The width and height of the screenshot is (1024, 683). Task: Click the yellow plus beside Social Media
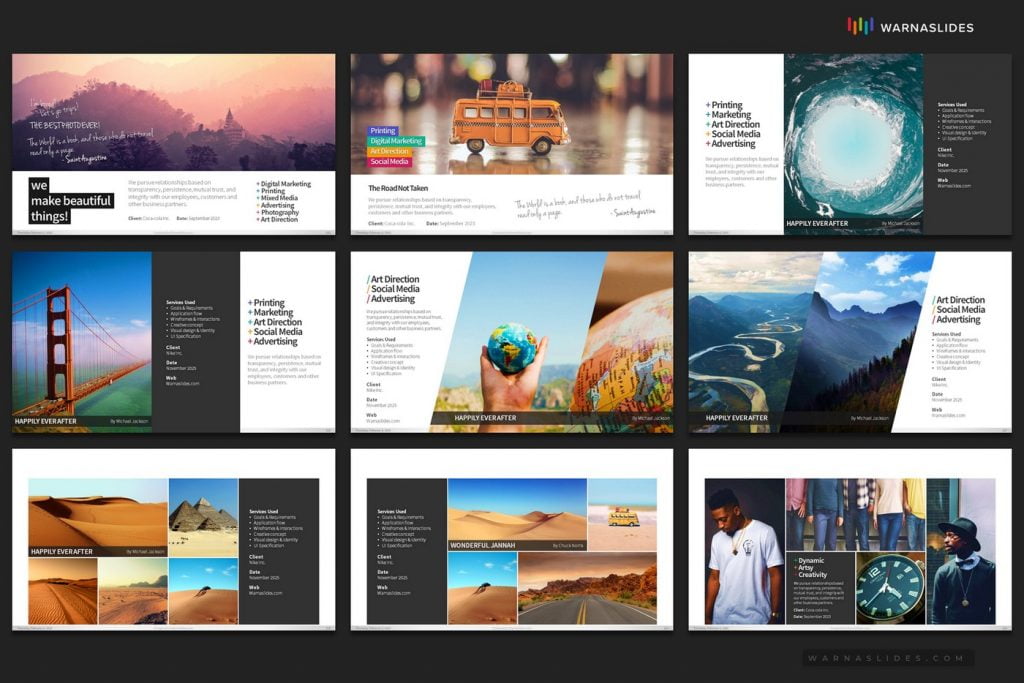(707, 133)
